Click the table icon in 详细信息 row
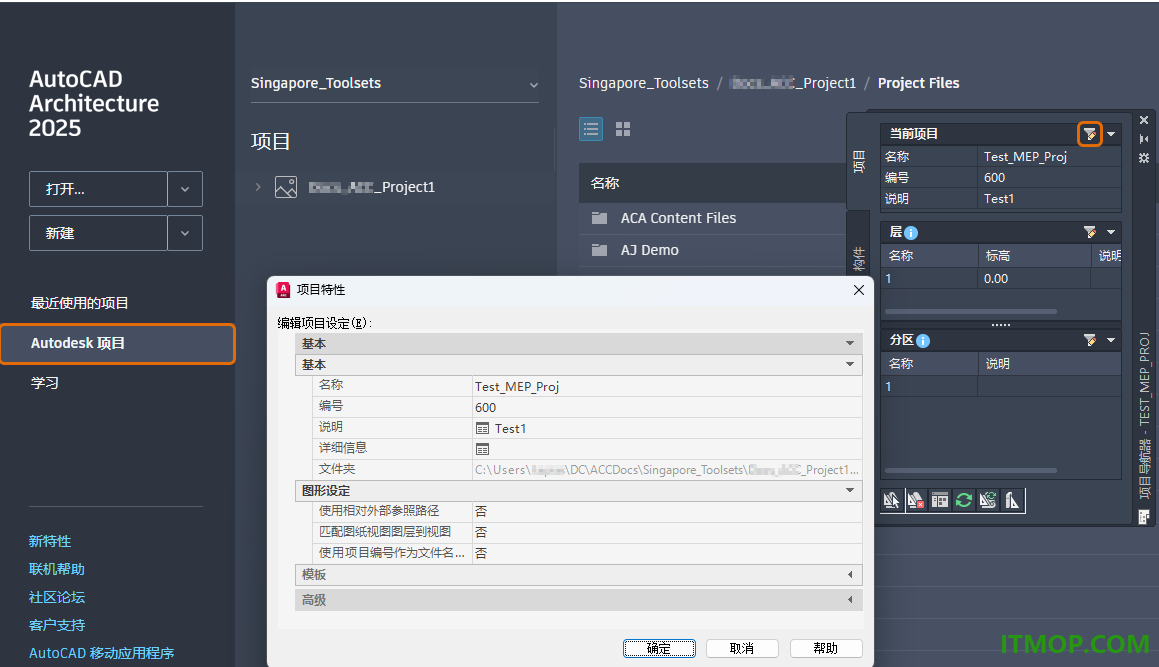 click(483, 450)
